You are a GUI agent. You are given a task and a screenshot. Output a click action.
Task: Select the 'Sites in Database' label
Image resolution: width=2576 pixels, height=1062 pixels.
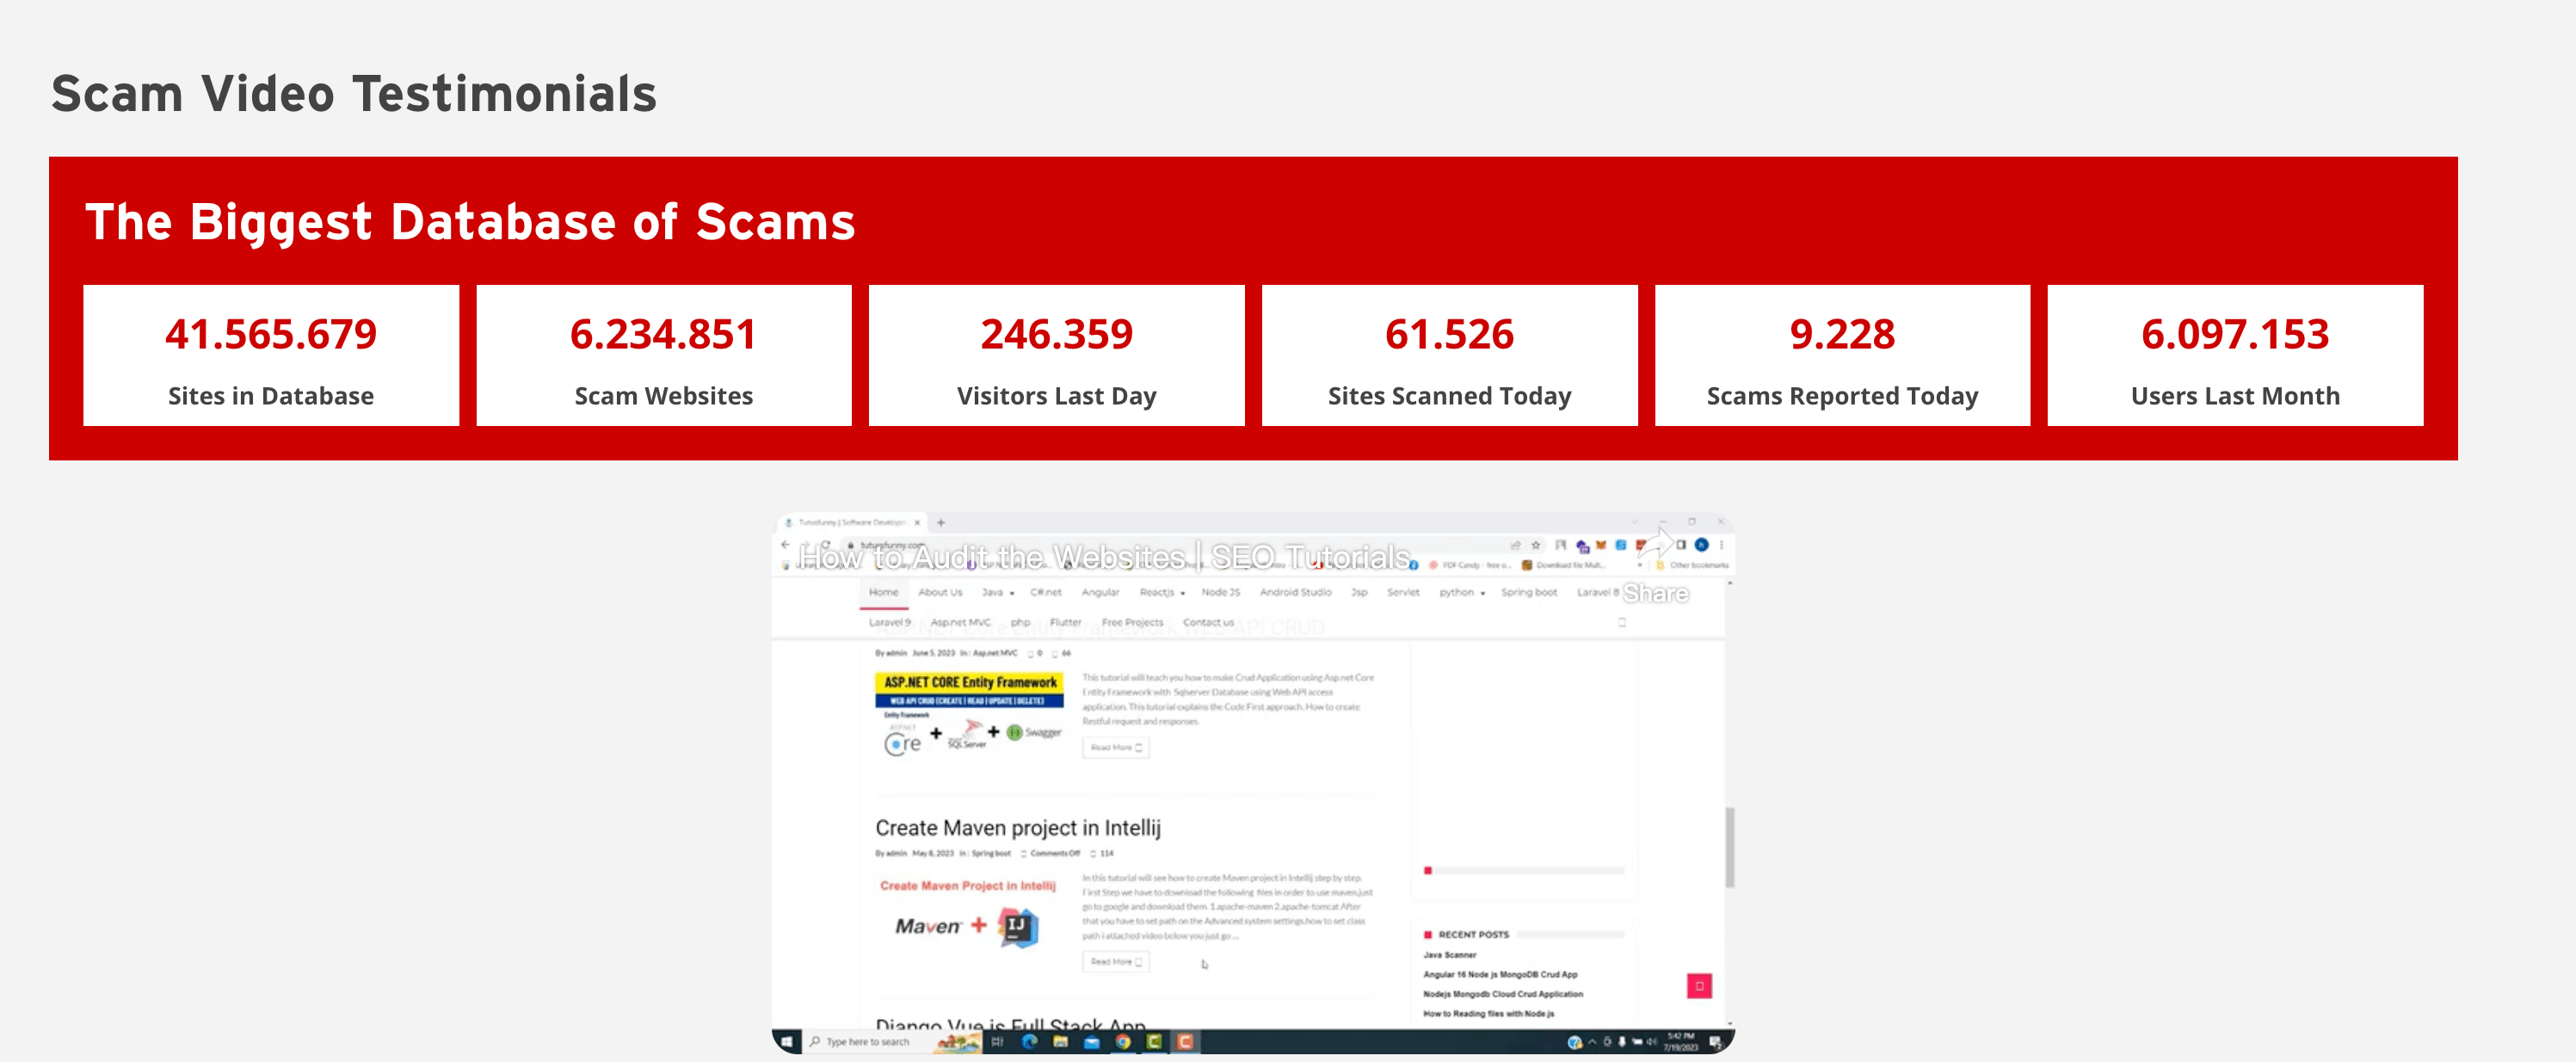pyautogui.click(x=271, y=396)
